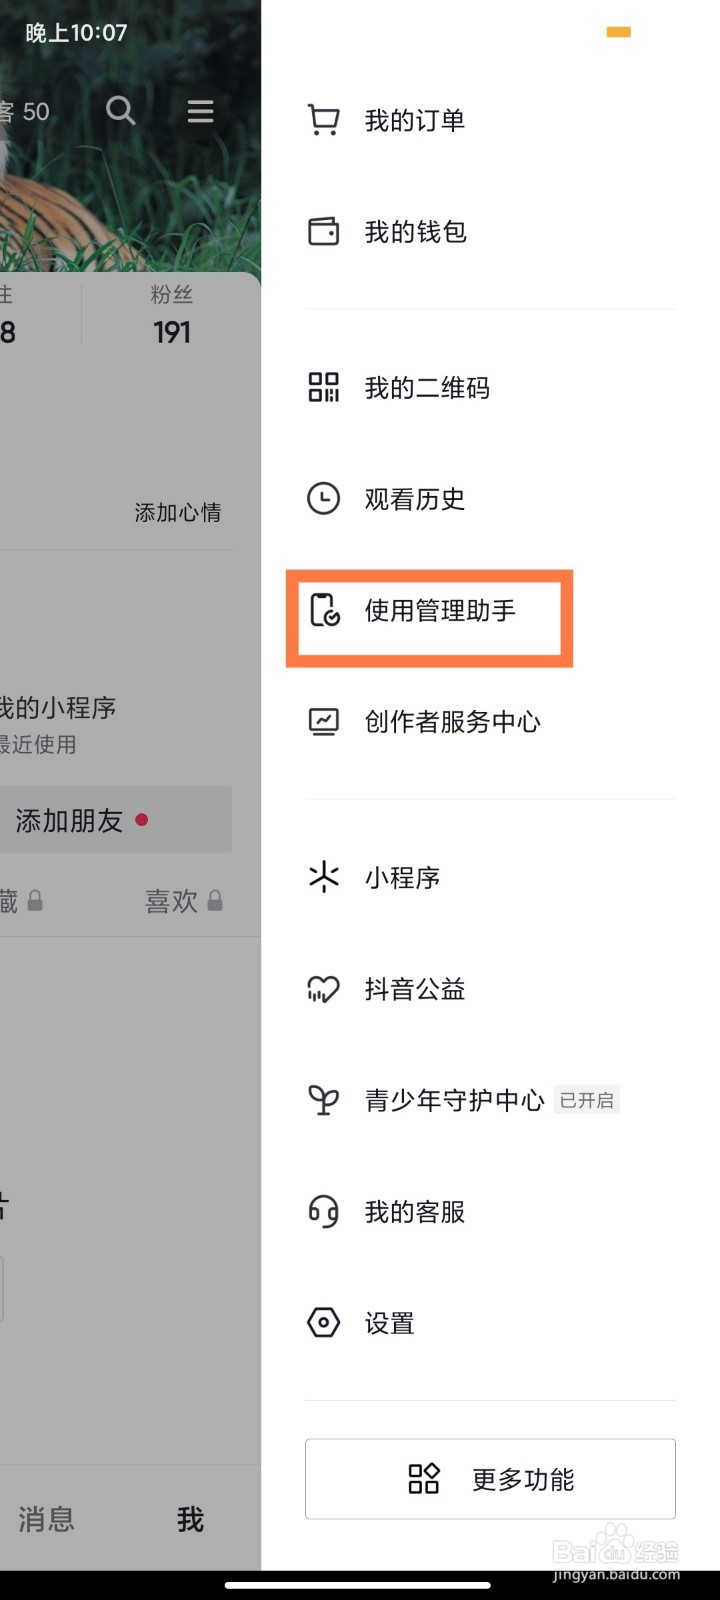Tap the clock icon for watch history

coord(323,499)
